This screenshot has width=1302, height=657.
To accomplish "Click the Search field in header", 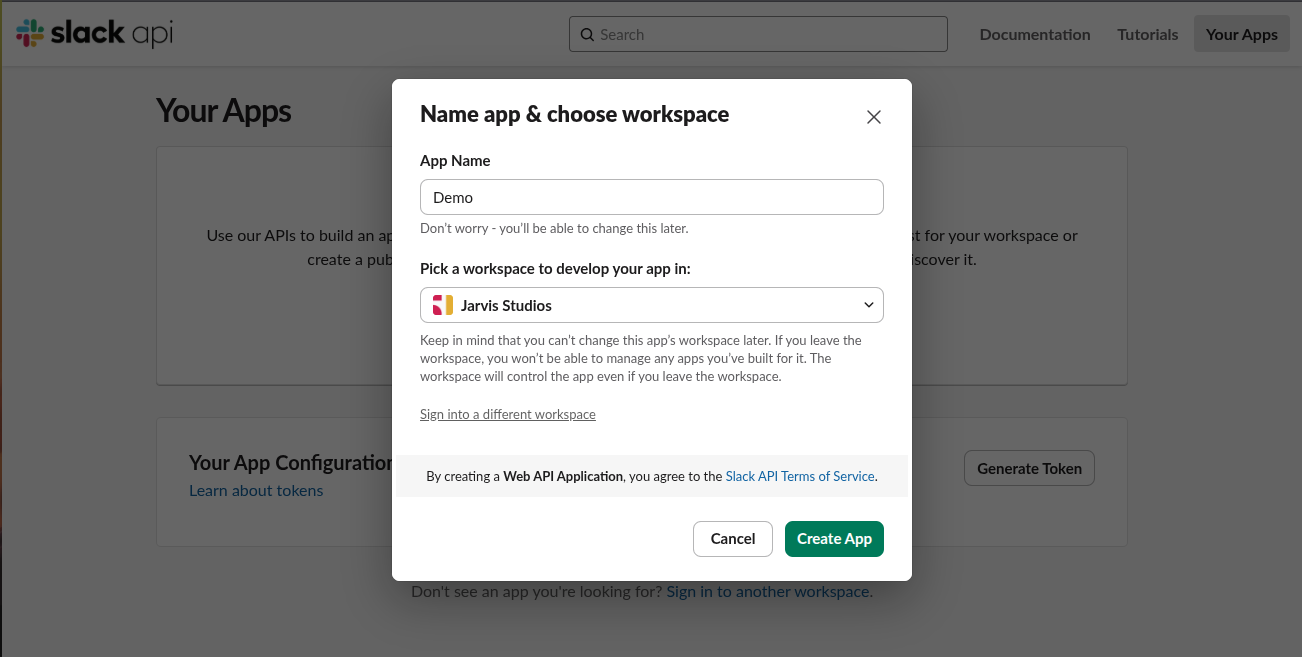I will point(758,34).
